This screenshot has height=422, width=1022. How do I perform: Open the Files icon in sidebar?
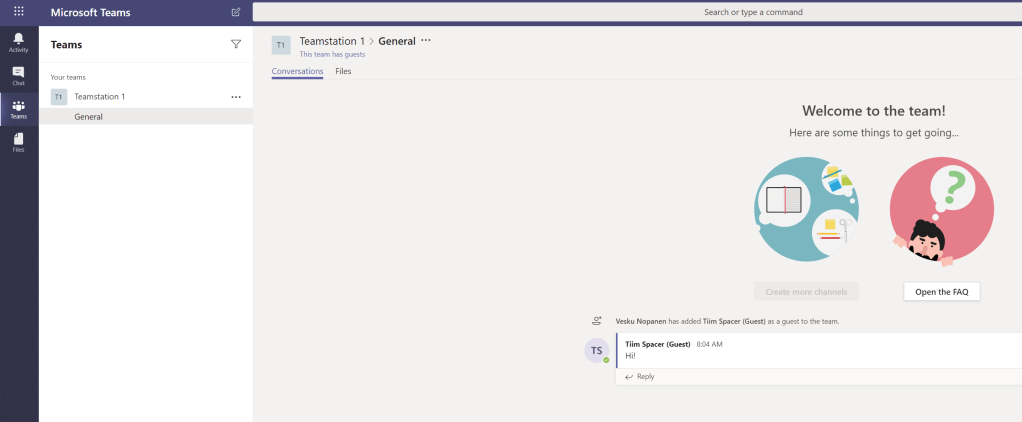19,142
